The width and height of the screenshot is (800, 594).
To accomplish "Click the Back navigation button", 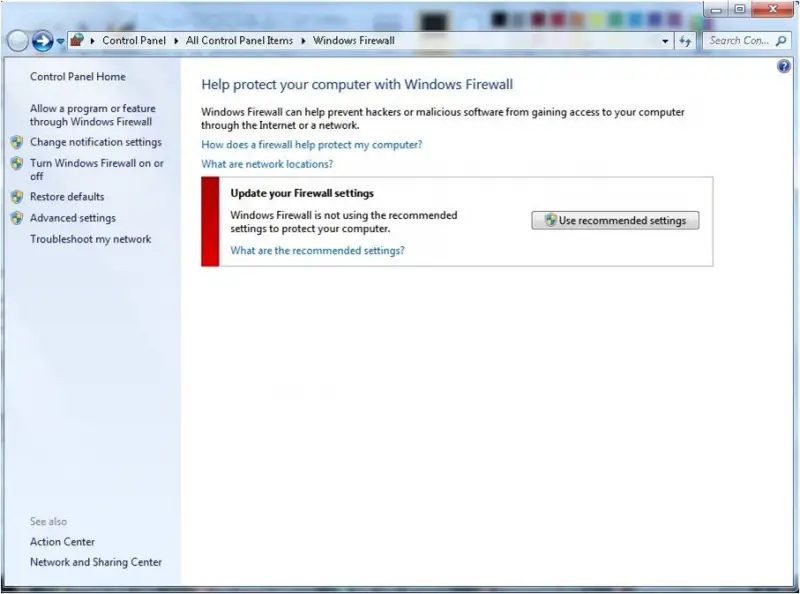I will click(17, 41).
